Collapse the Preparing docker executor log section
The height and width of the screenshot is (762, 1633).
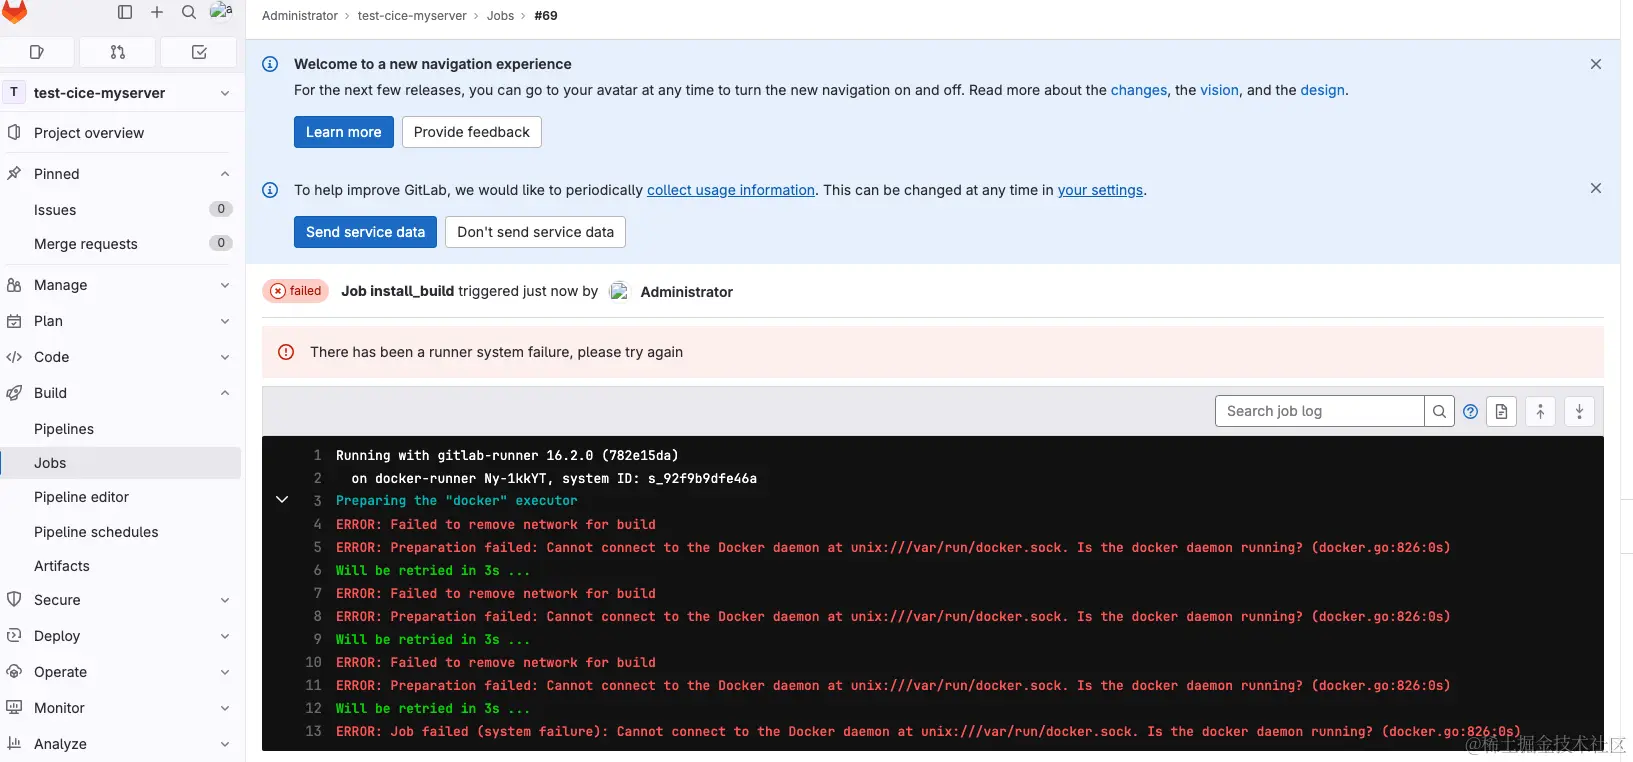tap(282, 500)
